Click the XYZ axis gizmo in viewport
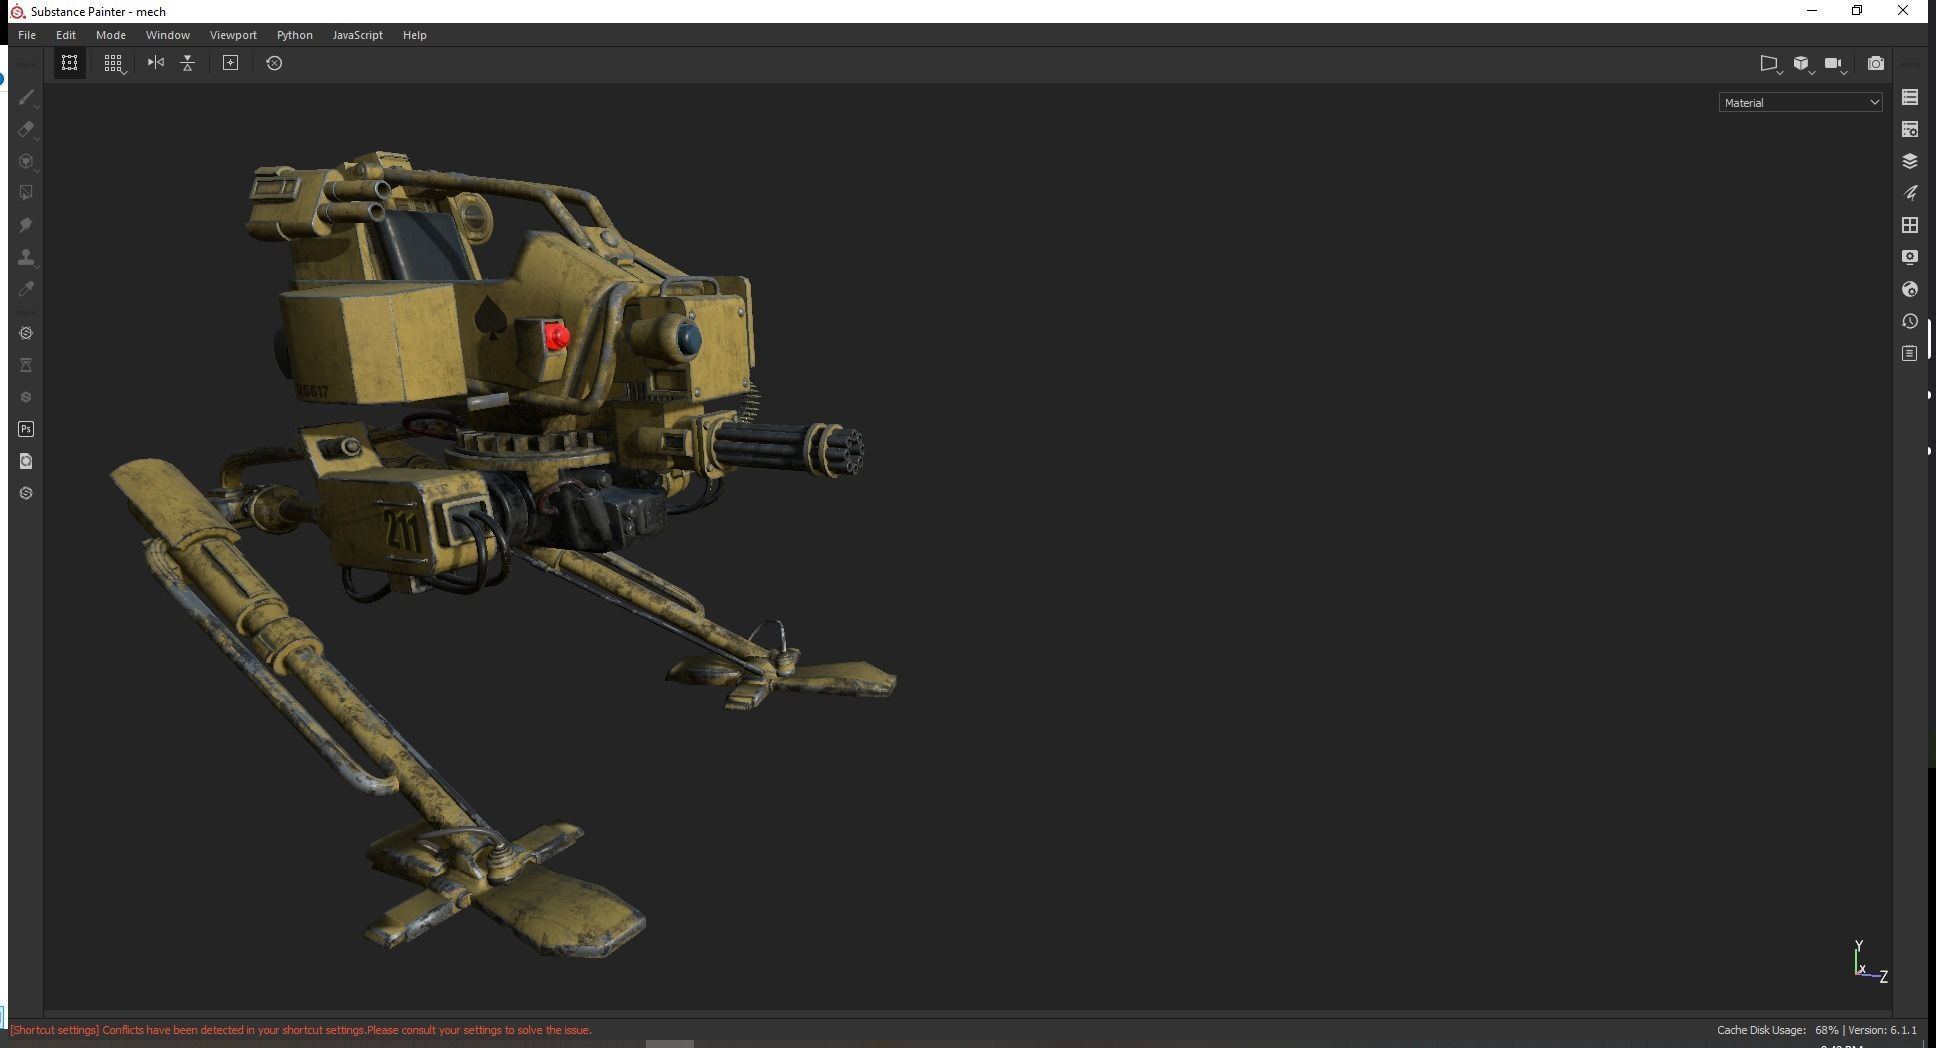The height and width of the screenshot is (1048, 1936). coord(1869,963)
